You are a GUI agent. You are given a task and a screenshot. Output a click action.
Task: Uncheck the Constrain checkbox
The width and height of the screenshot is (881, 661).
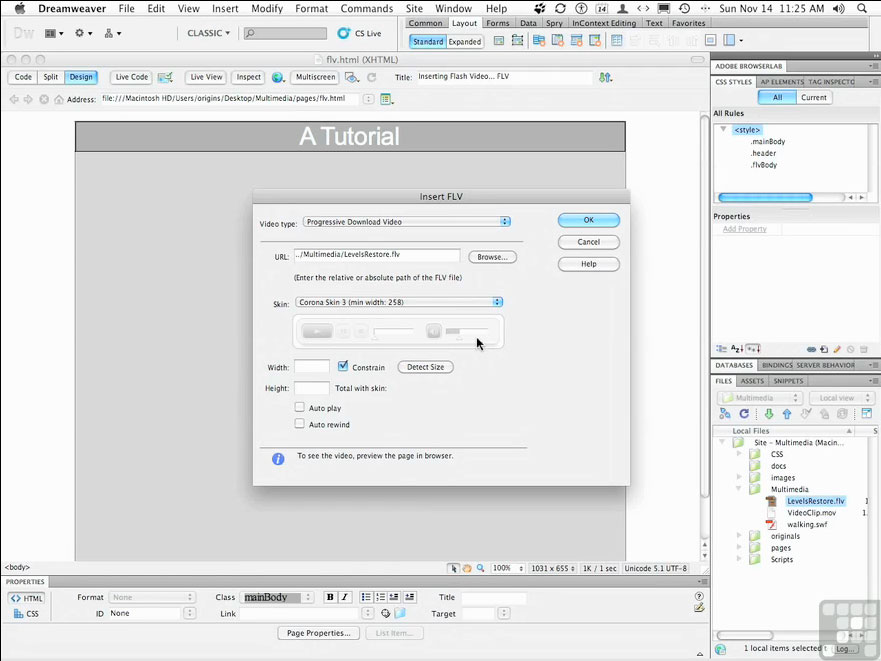[343, 367]
